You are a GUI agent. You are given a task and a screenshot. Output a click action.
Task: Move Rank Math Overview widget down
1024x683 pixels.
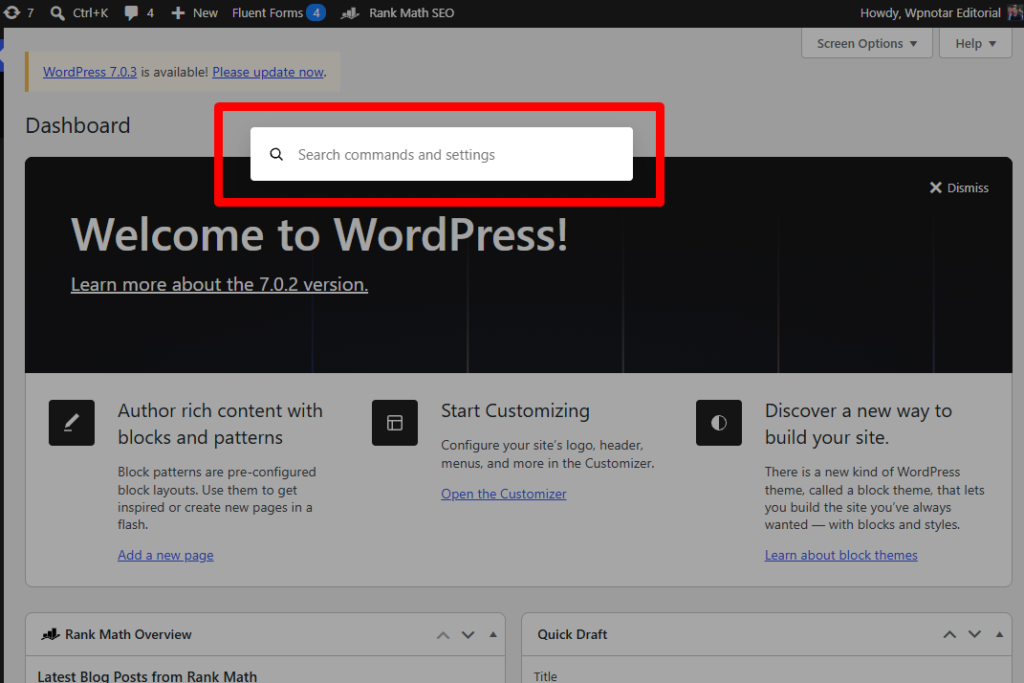click(x=468, y=635)
